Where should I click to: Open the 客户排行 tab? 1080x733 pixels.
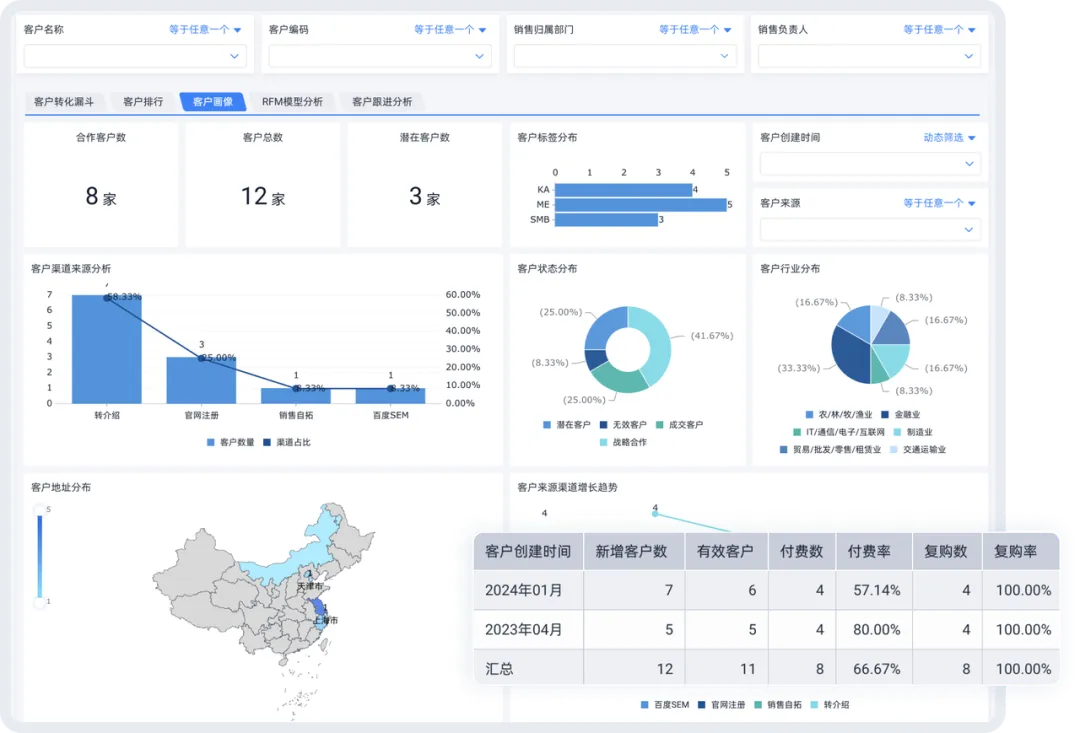tap(141, 101)
